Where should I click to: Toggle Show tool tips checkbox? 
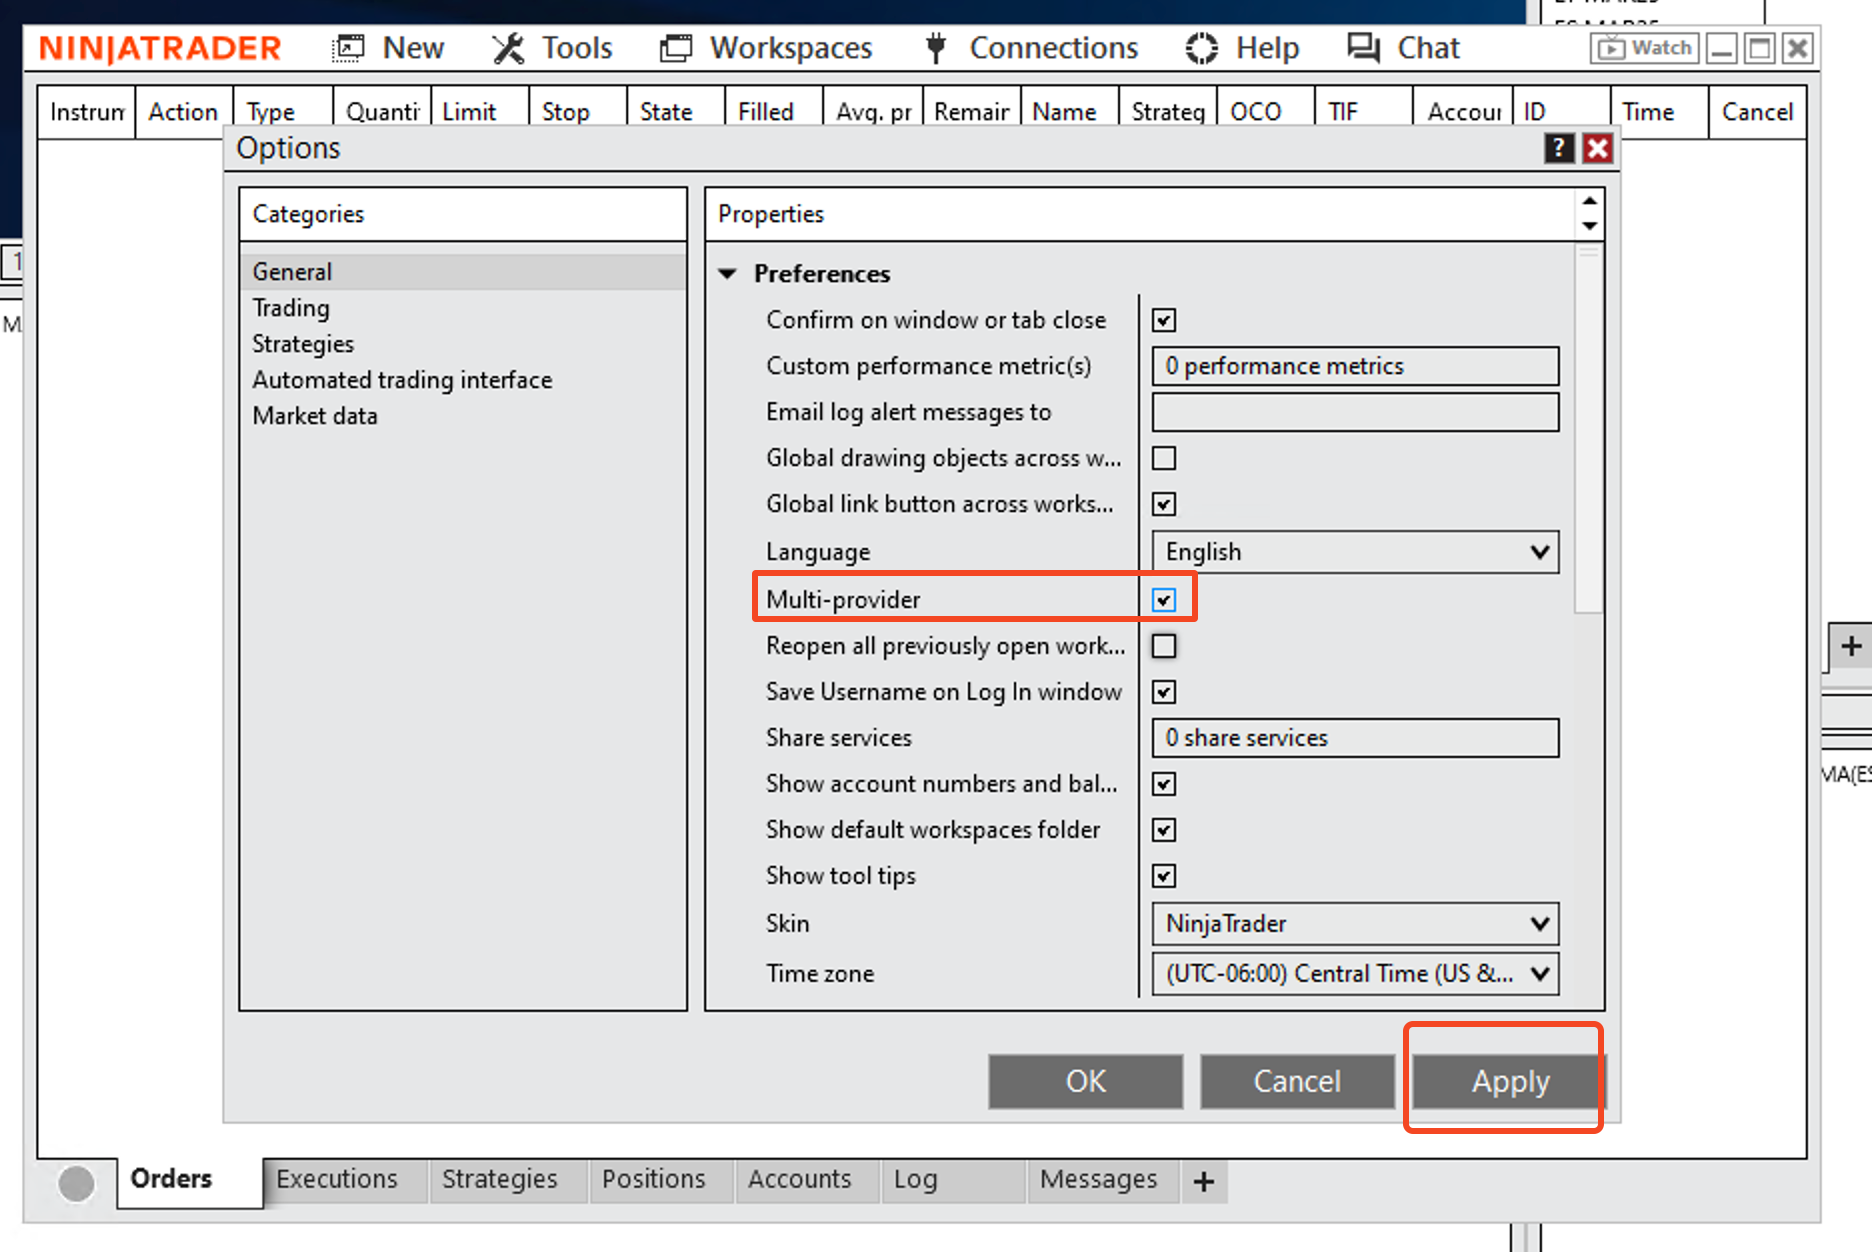(x=1164, y=876)
